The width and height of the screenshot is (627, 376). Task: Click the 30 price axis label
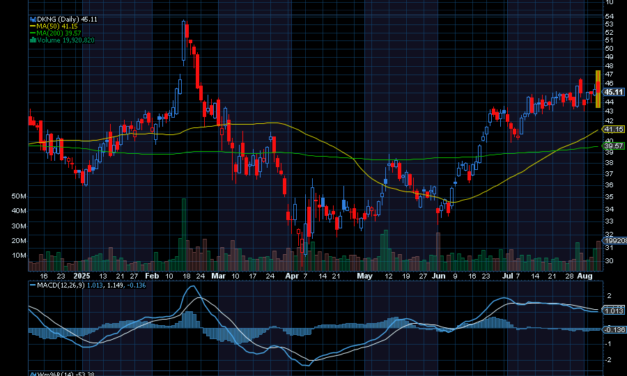click(x=609, y=261)
